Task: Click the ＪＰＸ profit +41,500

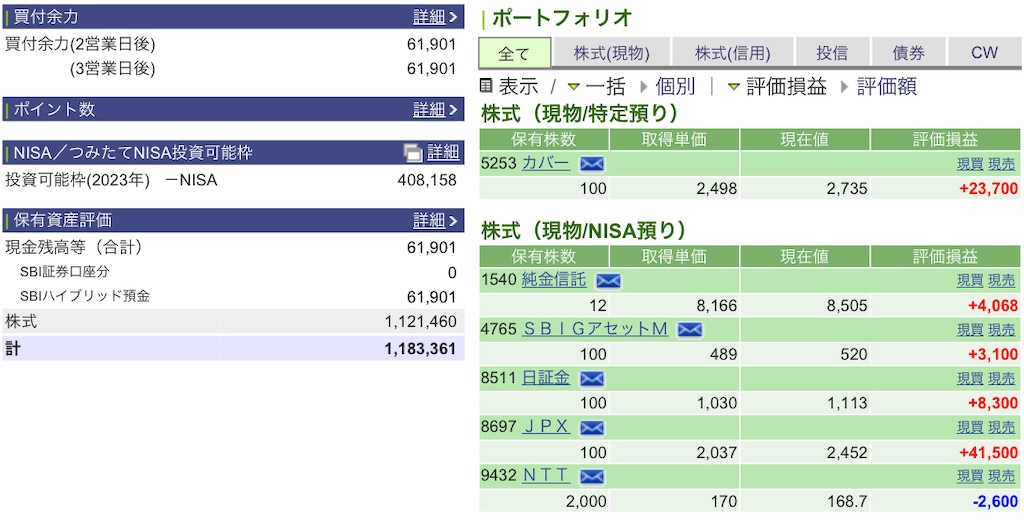Action: point(989,452)
